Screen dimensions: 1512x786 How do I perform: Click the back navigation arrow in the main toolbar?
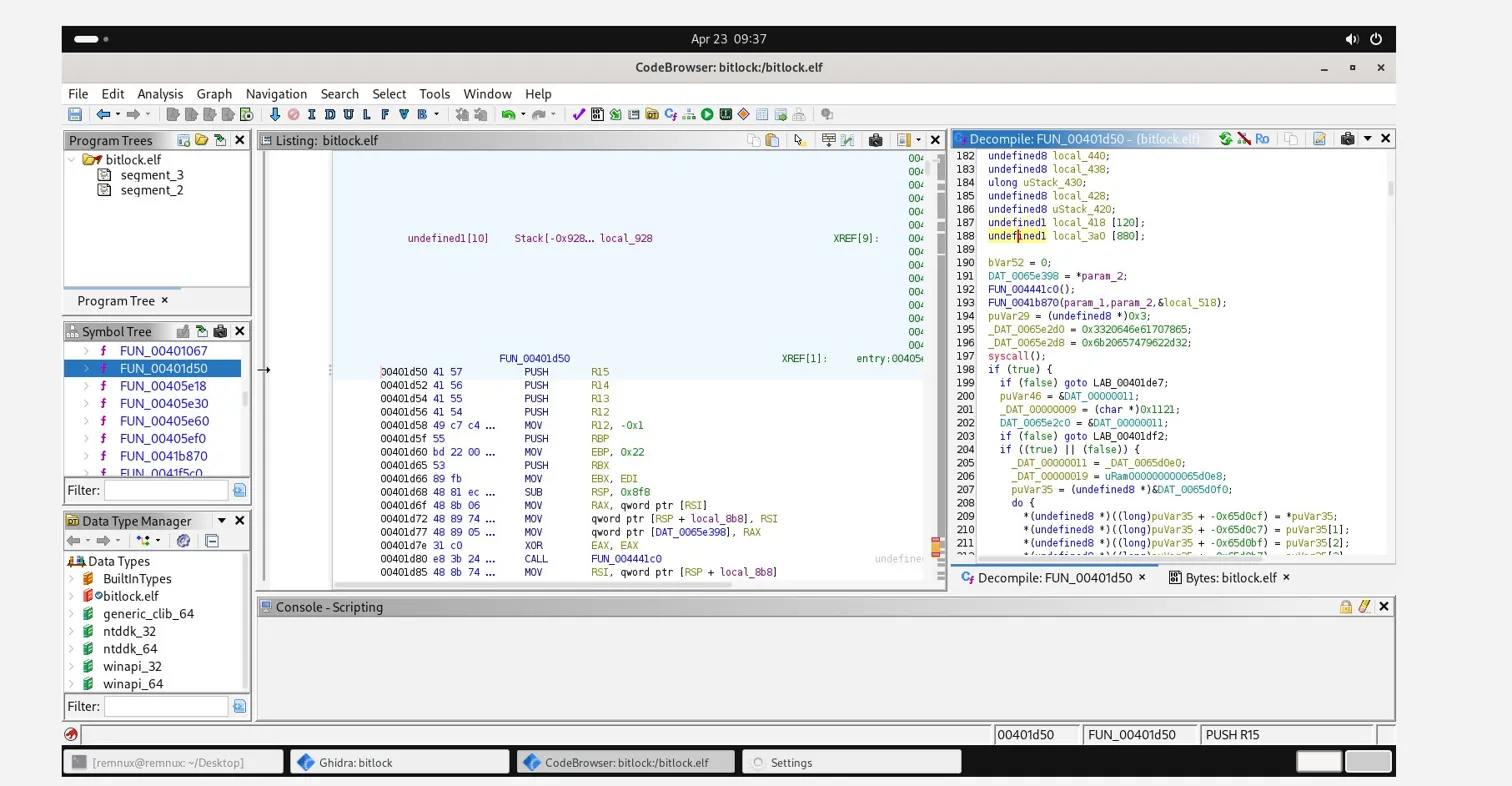[102, 114]
